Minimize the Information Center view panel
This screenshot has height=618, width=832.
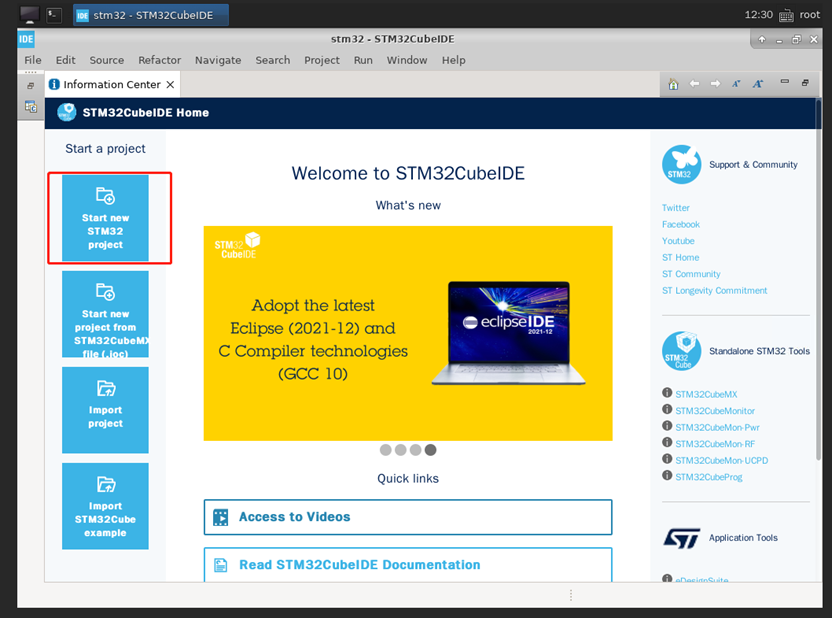[x=785, y=82]
